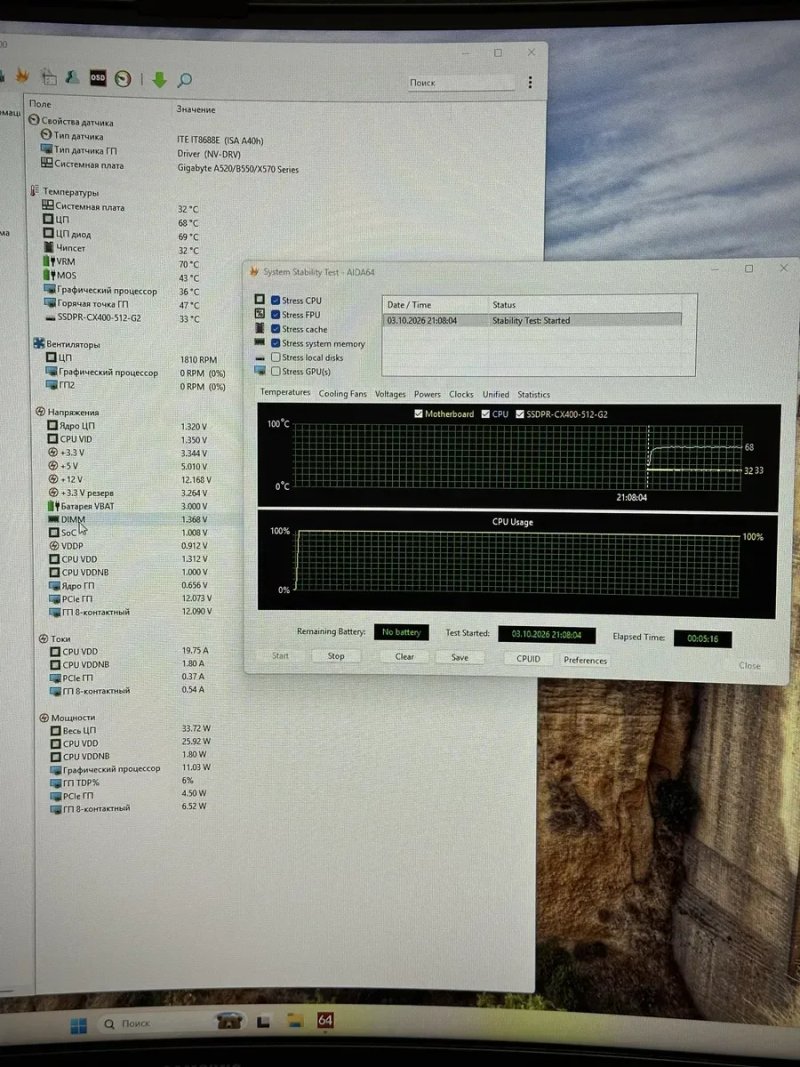
Task: Select the CPU VID row
Action: pyautogui.click(x=129, y=439)
